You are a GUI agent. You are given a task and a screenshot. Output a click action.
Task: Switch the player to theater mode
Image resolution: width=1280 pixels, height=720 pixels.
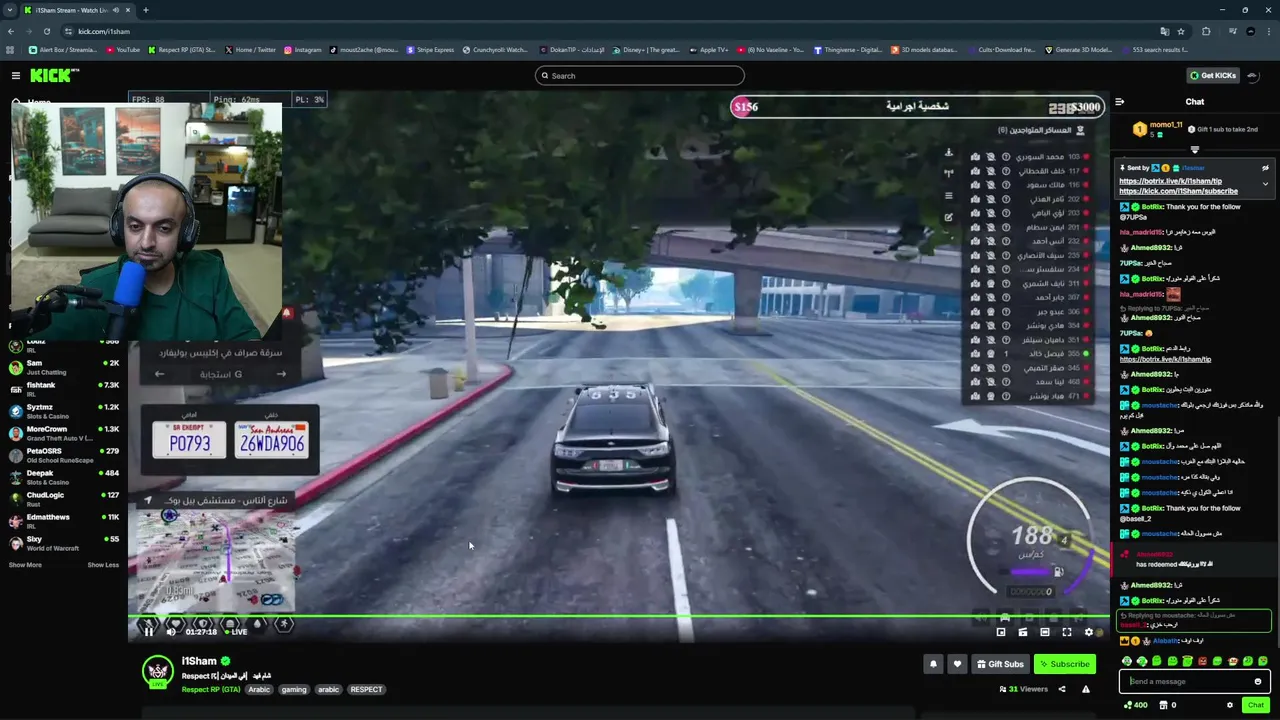tap(1045, 632)
